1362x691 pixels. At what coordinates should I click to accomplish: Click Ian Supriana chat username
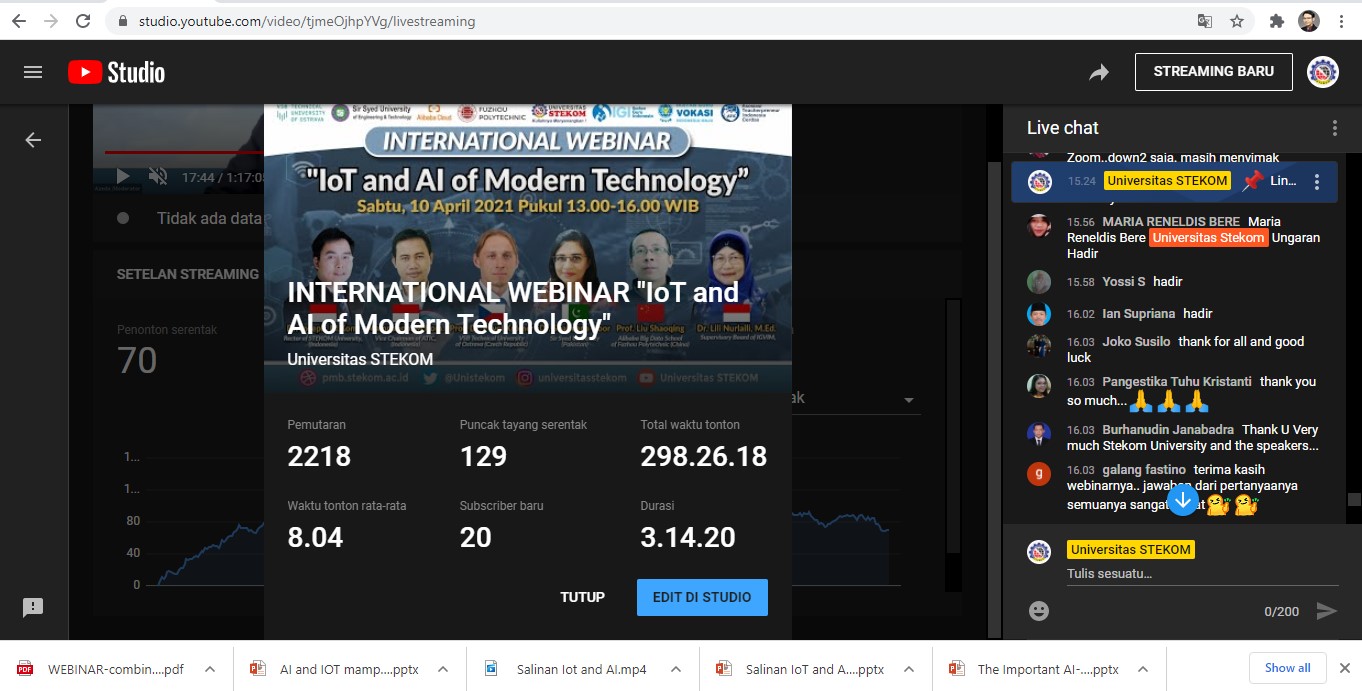(1138, 314)
